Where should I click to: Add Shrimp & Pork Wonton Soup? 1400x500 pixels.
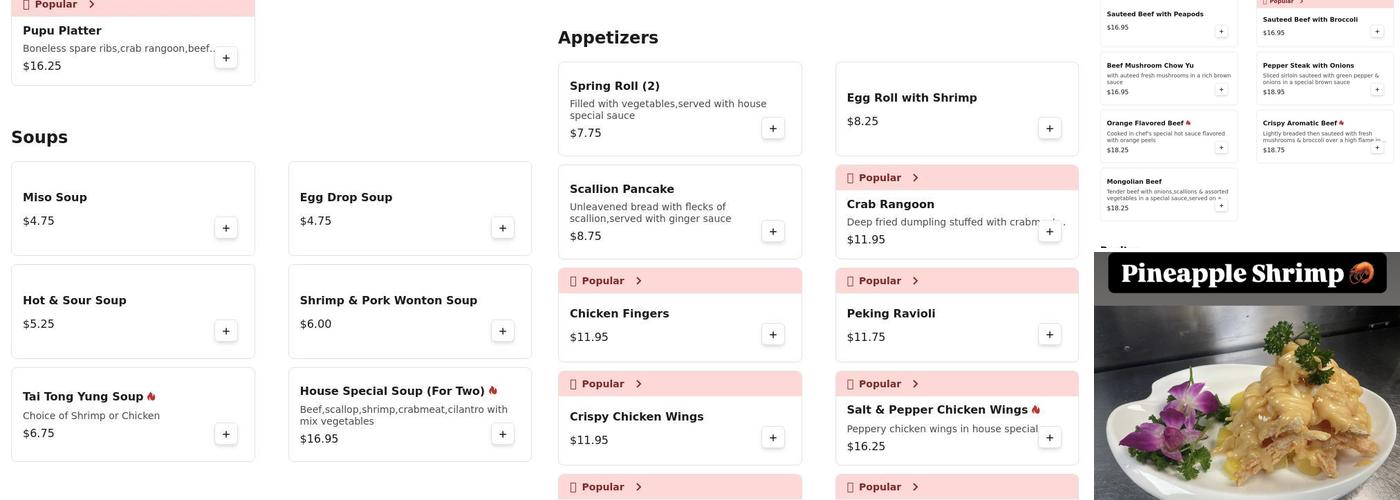[502, 331]
